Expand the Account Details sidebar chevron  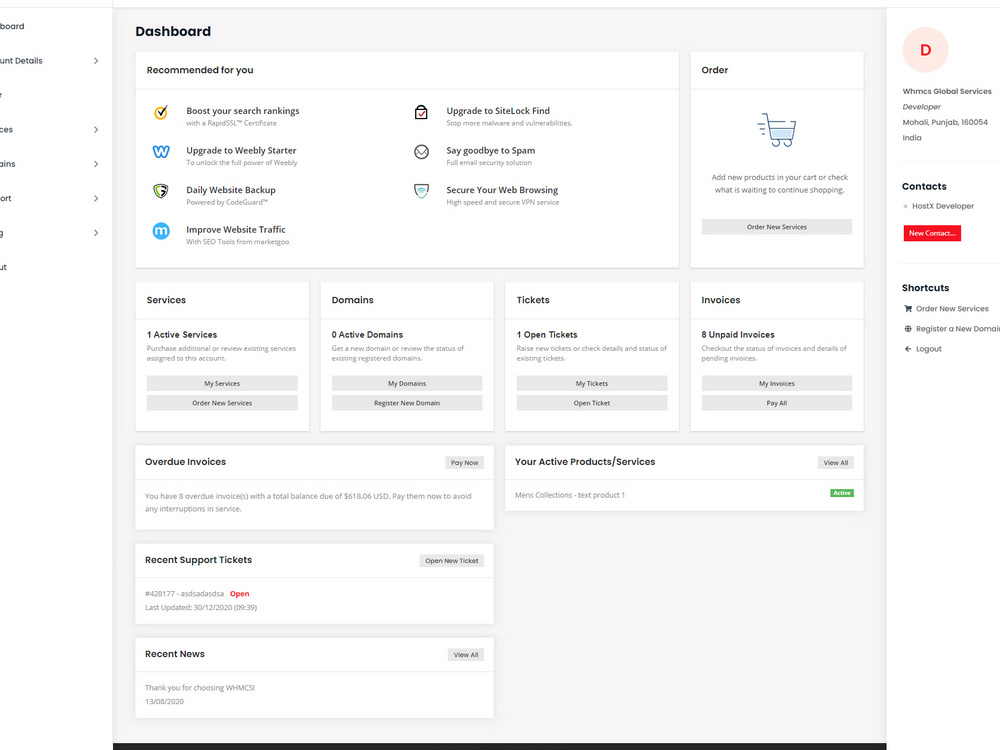[x=96, y=61]
